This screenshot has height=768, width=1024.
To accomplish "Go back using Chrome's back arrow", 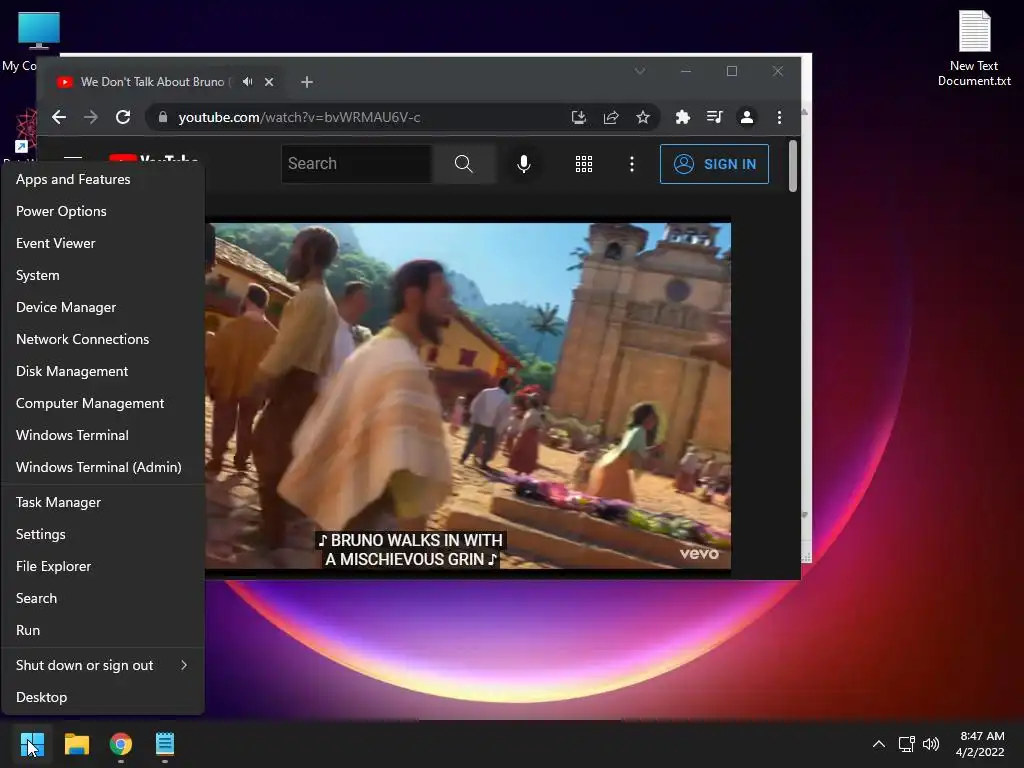I will [59, 117].
